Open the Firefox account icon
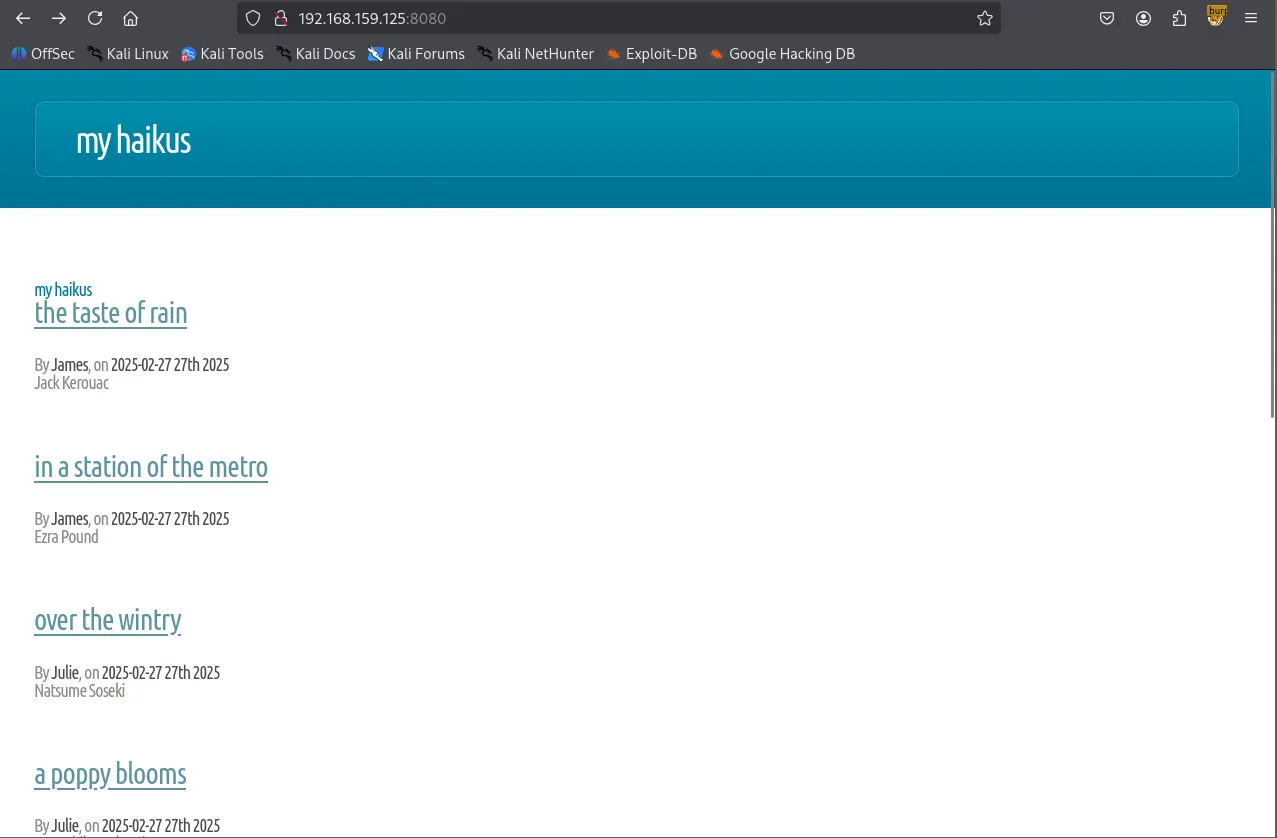 (x=1143, y=18)
